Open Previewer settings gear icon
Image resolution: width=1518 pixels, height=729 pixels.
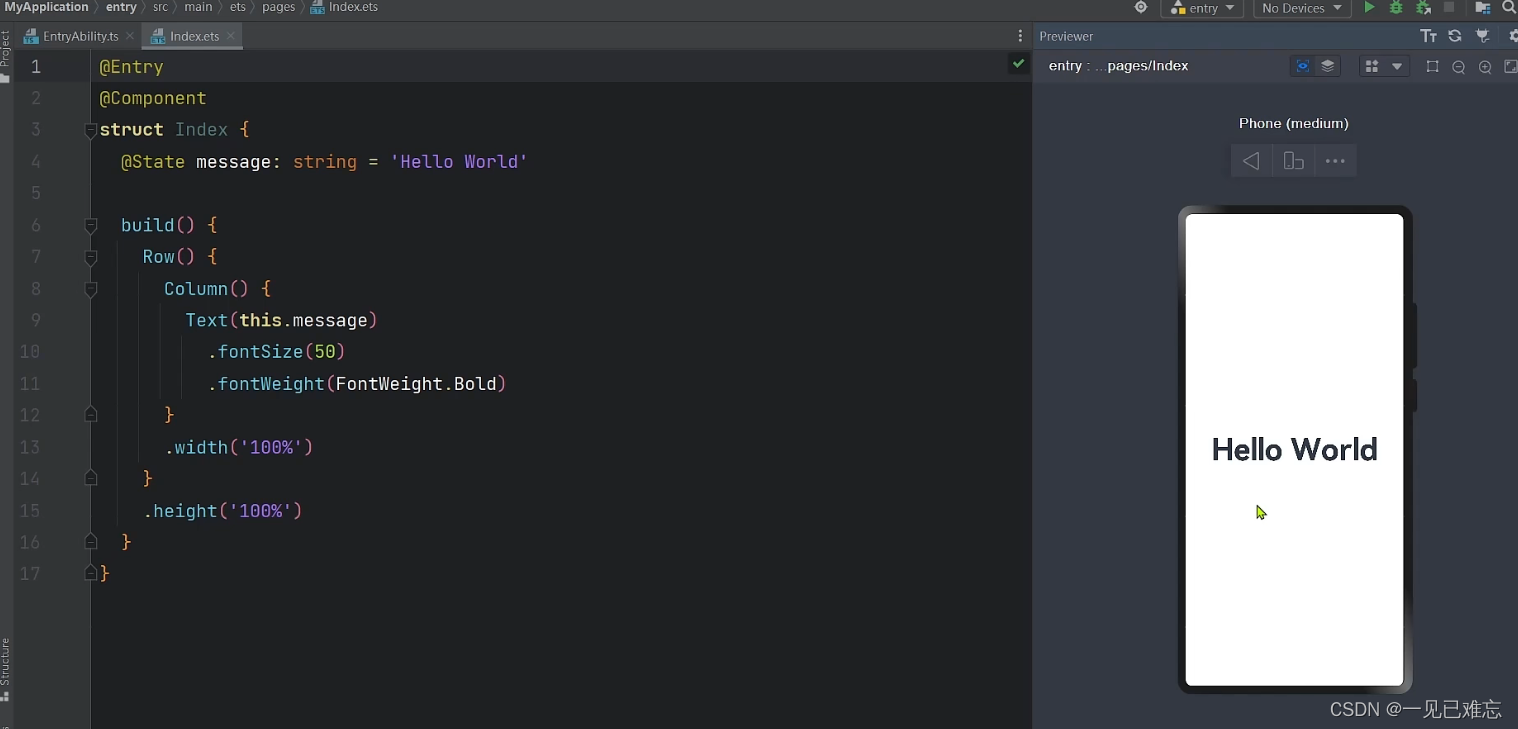1512,36
